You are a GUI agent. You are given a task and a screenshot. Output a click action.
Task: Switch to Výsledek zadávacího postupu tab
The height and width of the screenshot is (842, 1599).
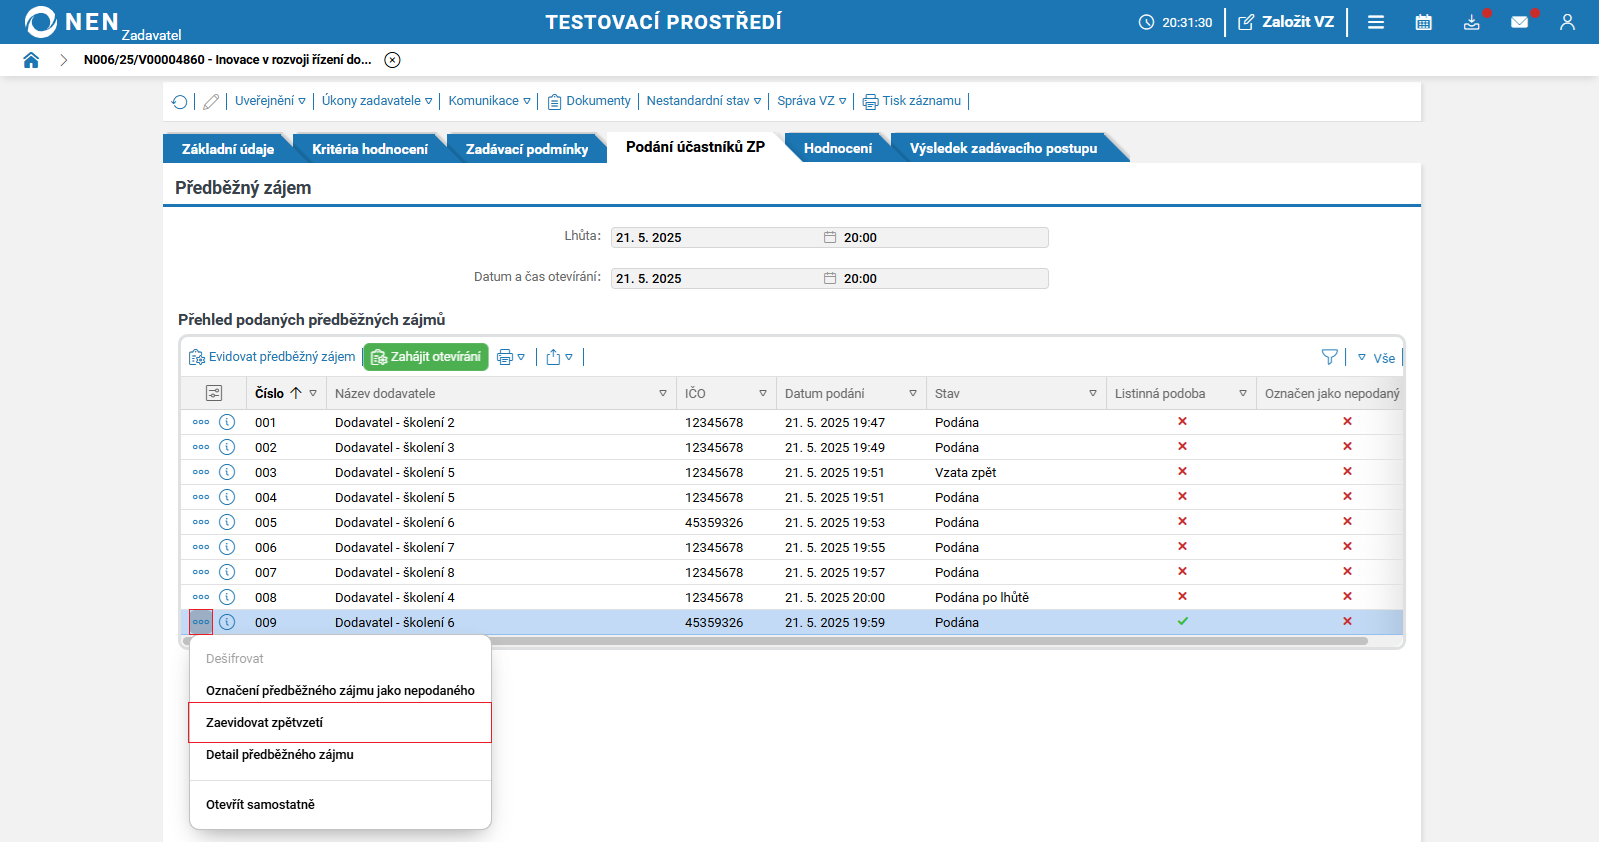(1003, 148)
